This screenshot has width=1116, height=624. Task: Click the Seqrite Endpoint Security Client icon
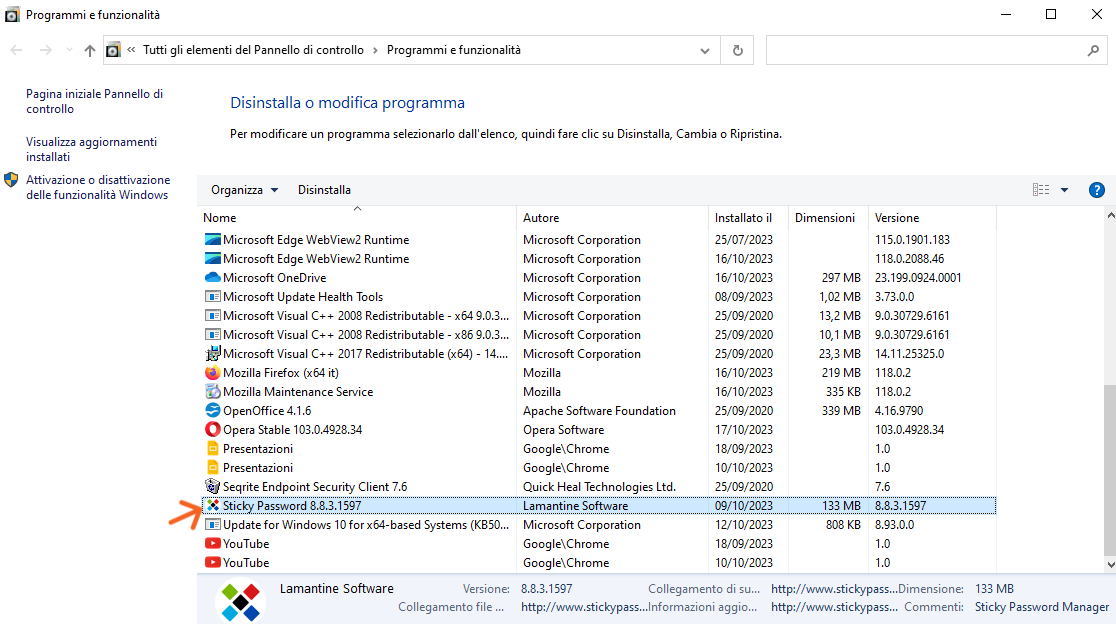coord(212,487)
